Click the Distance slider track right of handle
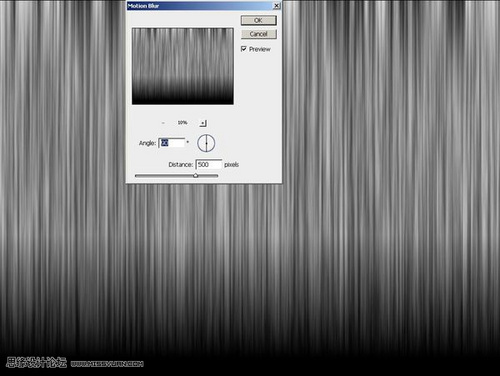500x376 pixels. [208, 176]
